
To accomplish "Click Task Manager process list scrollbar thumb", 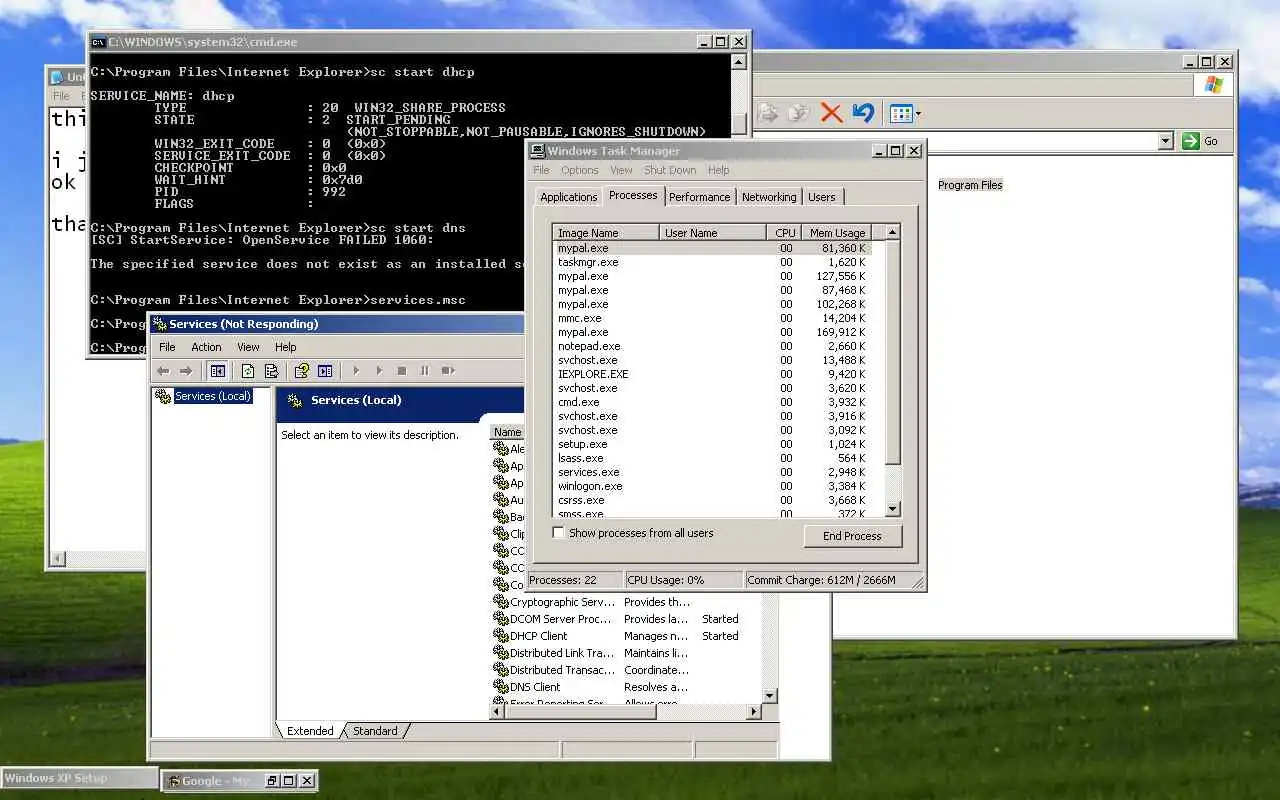I will click(893, 352).
